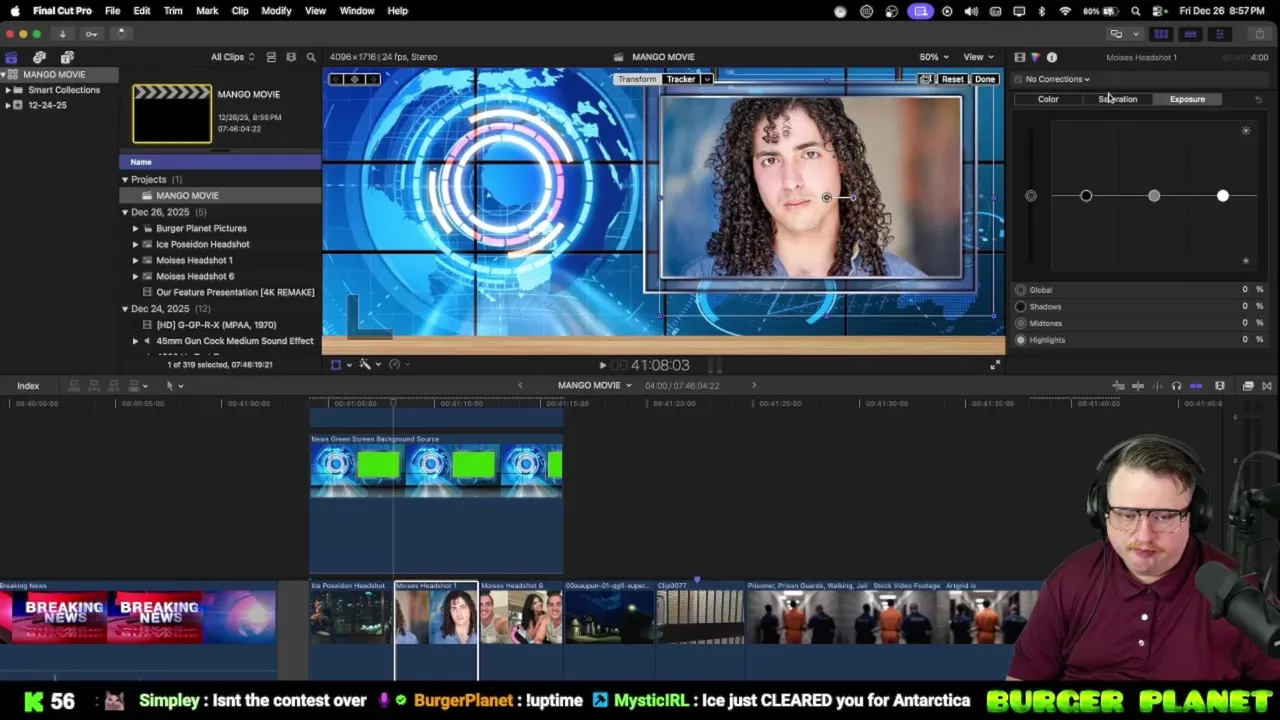Show the Libraries sidebar
This screenshot has height=720, width=1280.
[11, 57]
